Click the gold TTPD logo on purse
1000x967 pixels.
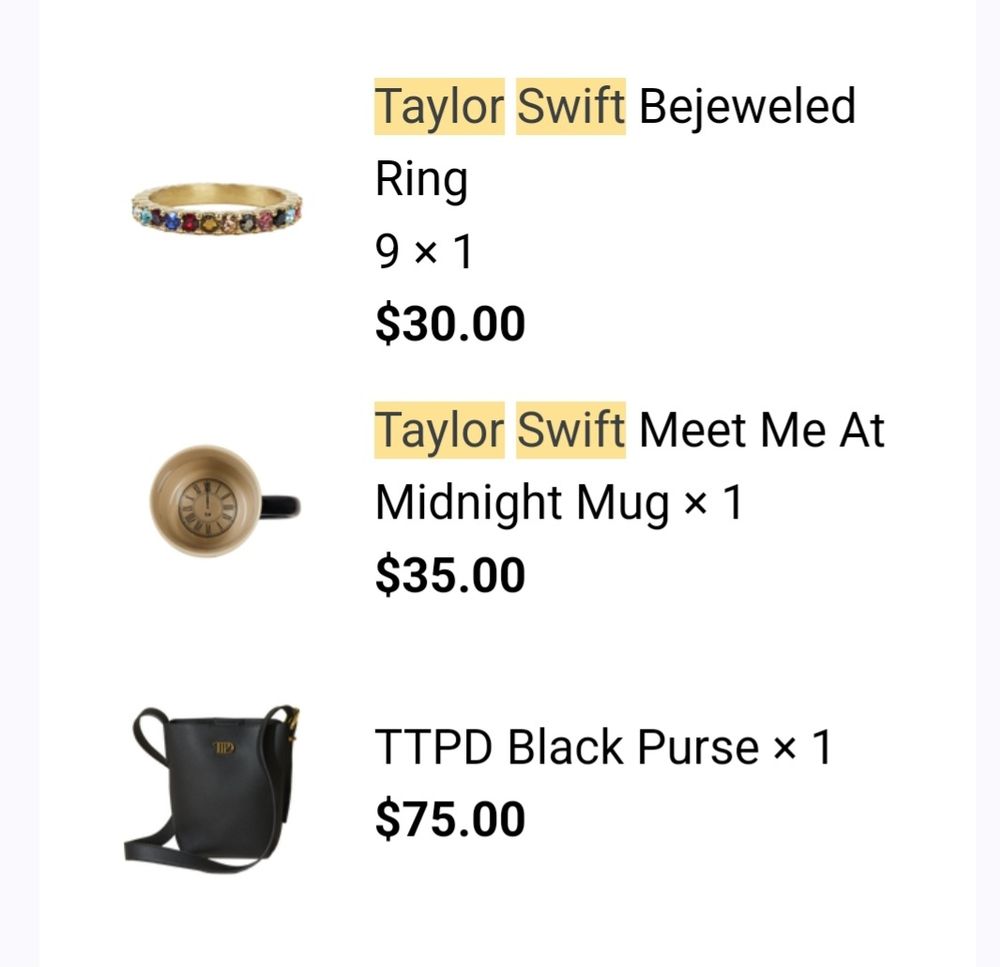click(223, 747)
